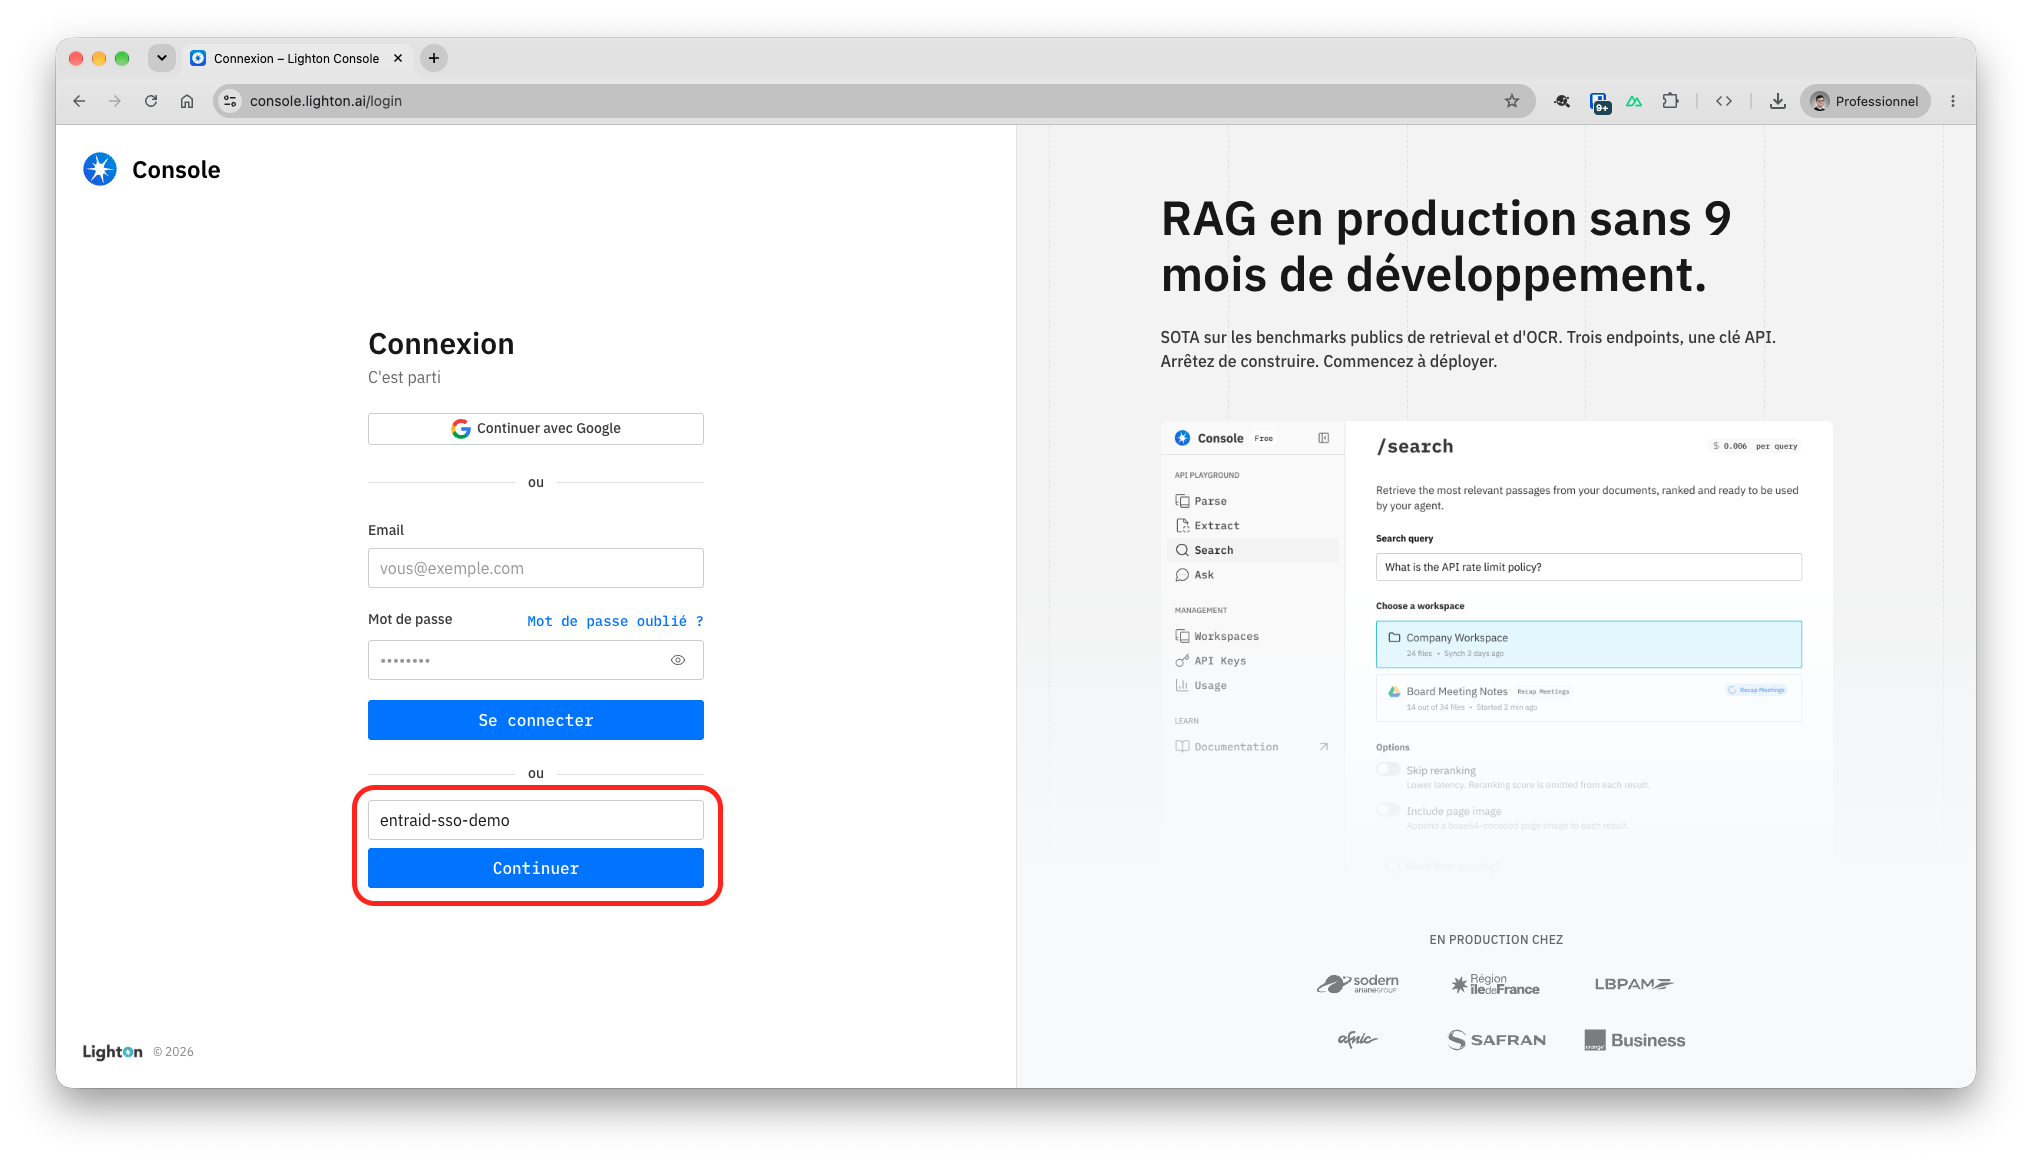Click the 'RAG en production' headline text
Image resolution: width=2032 pixels, height=1162 pixels.
[x=1445, y=246]
